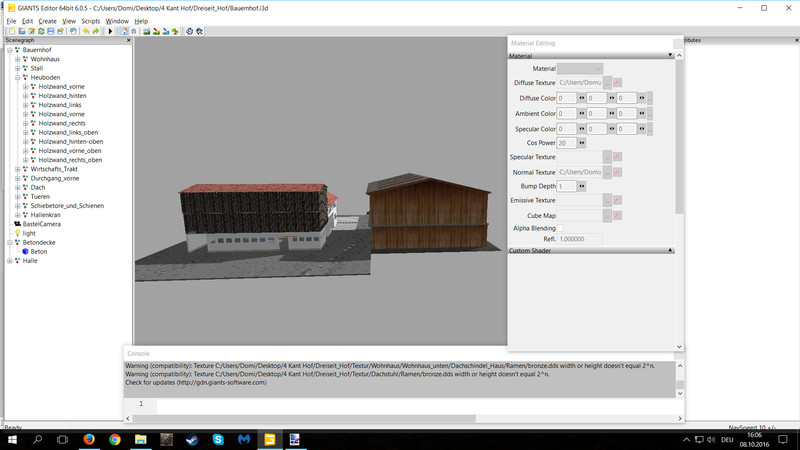The image size is (800, 450).
Task: Open the Create menu
Action: (x=47, y=20)
